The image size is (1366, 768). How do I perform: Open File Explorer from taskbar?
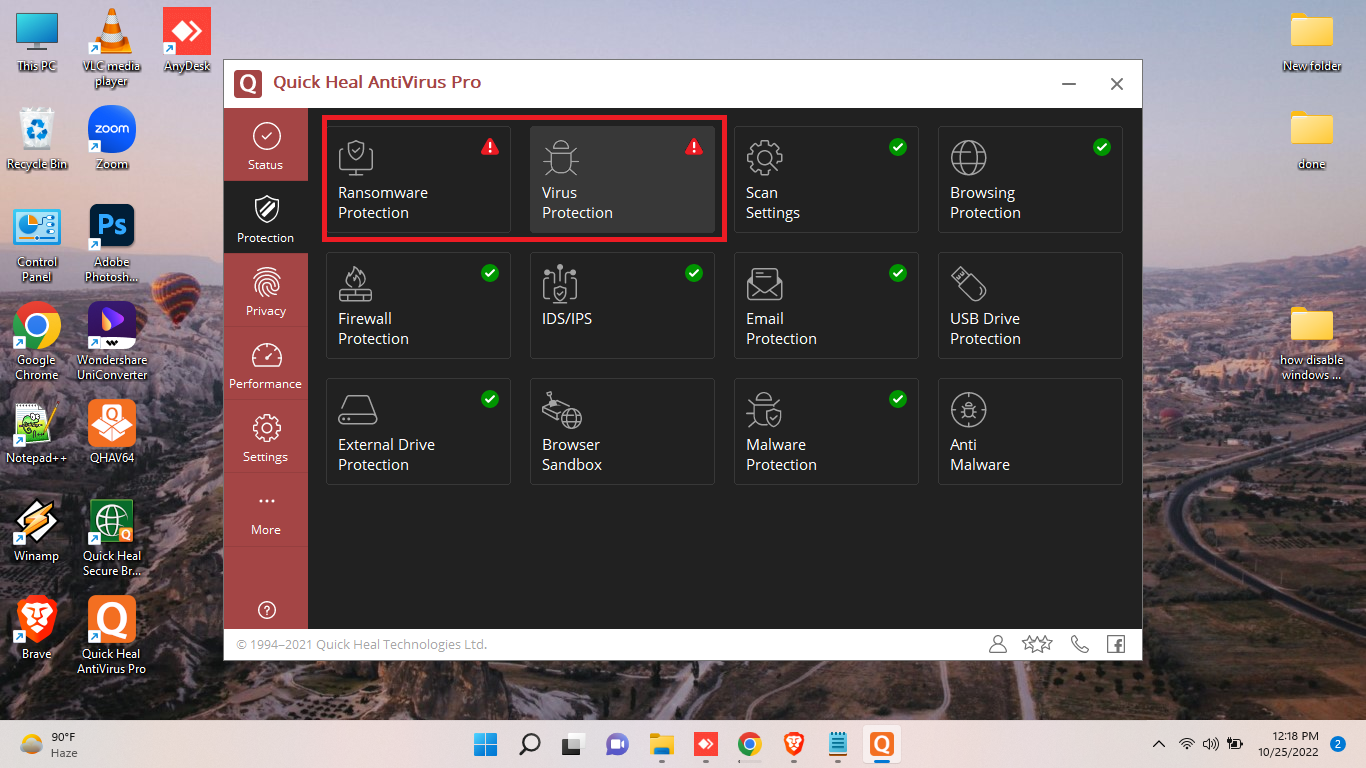coord(661,744)
